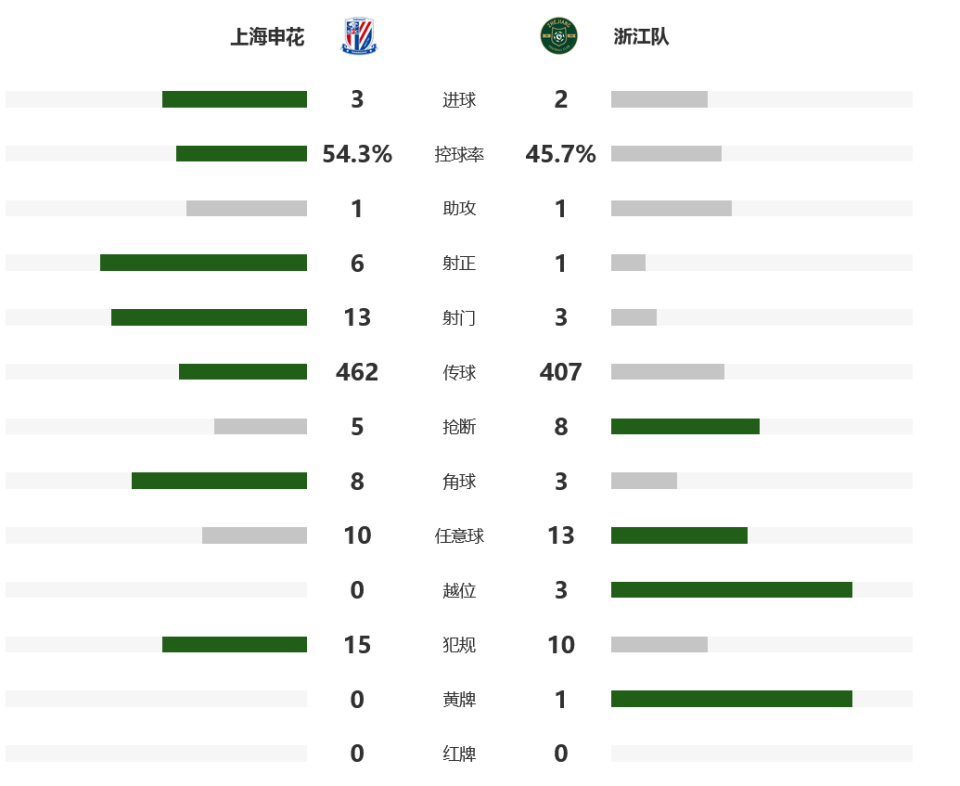Click the 进球 stat label
The height and width of the screenshot is (786, 960).
click(x=459, y=100)
